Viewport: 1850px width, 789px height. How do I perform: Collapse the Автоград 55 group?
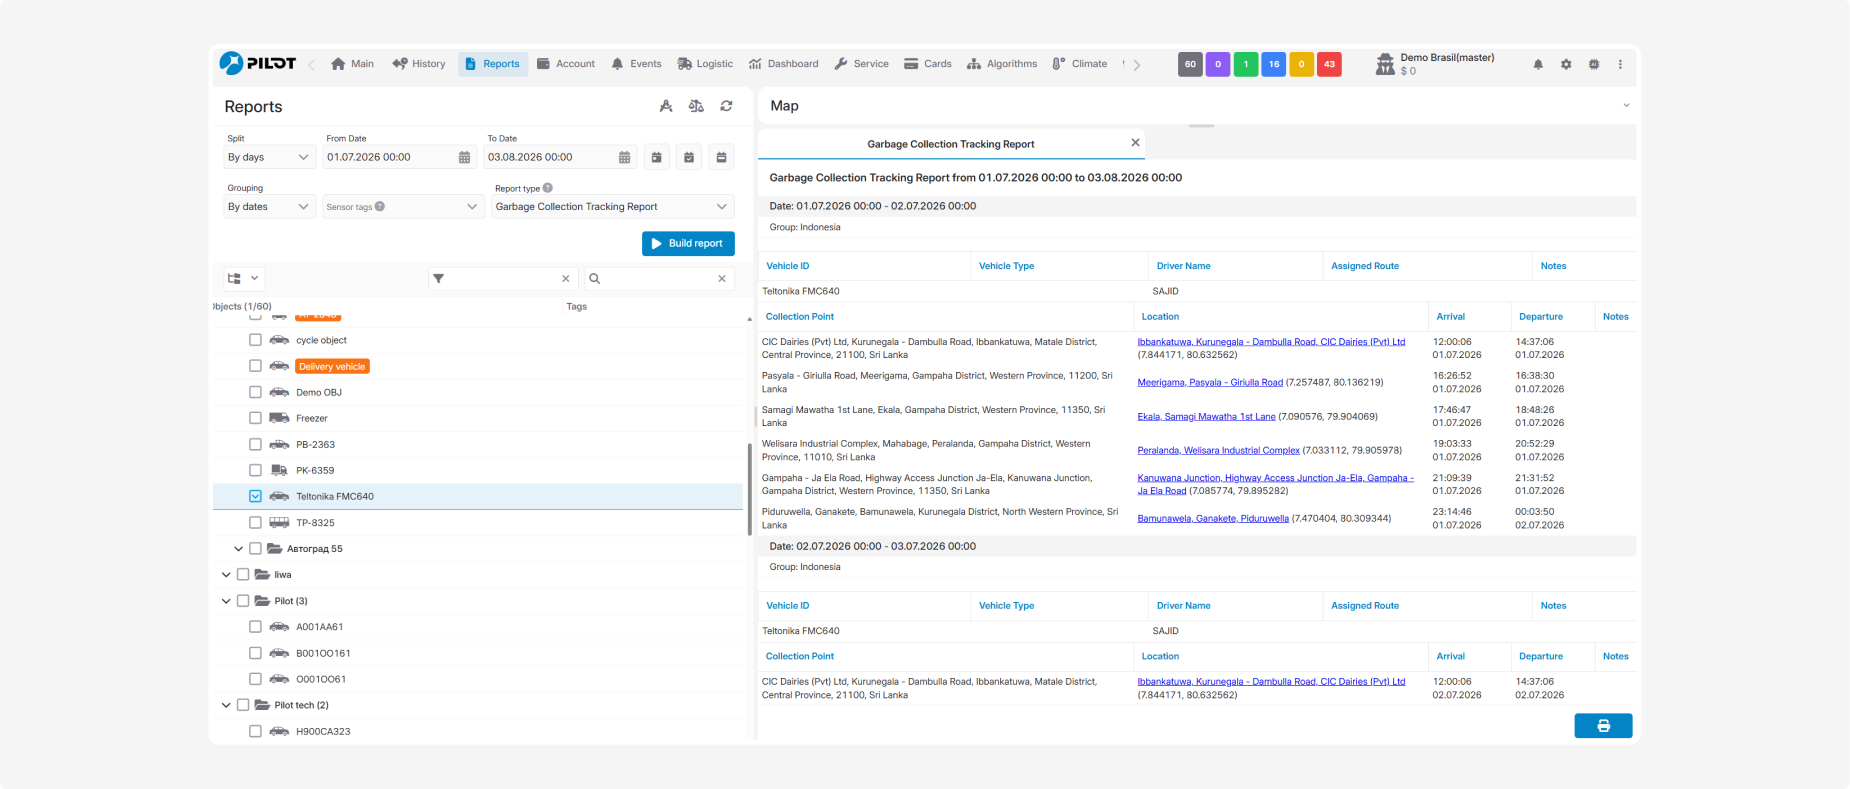coord(238,549)
